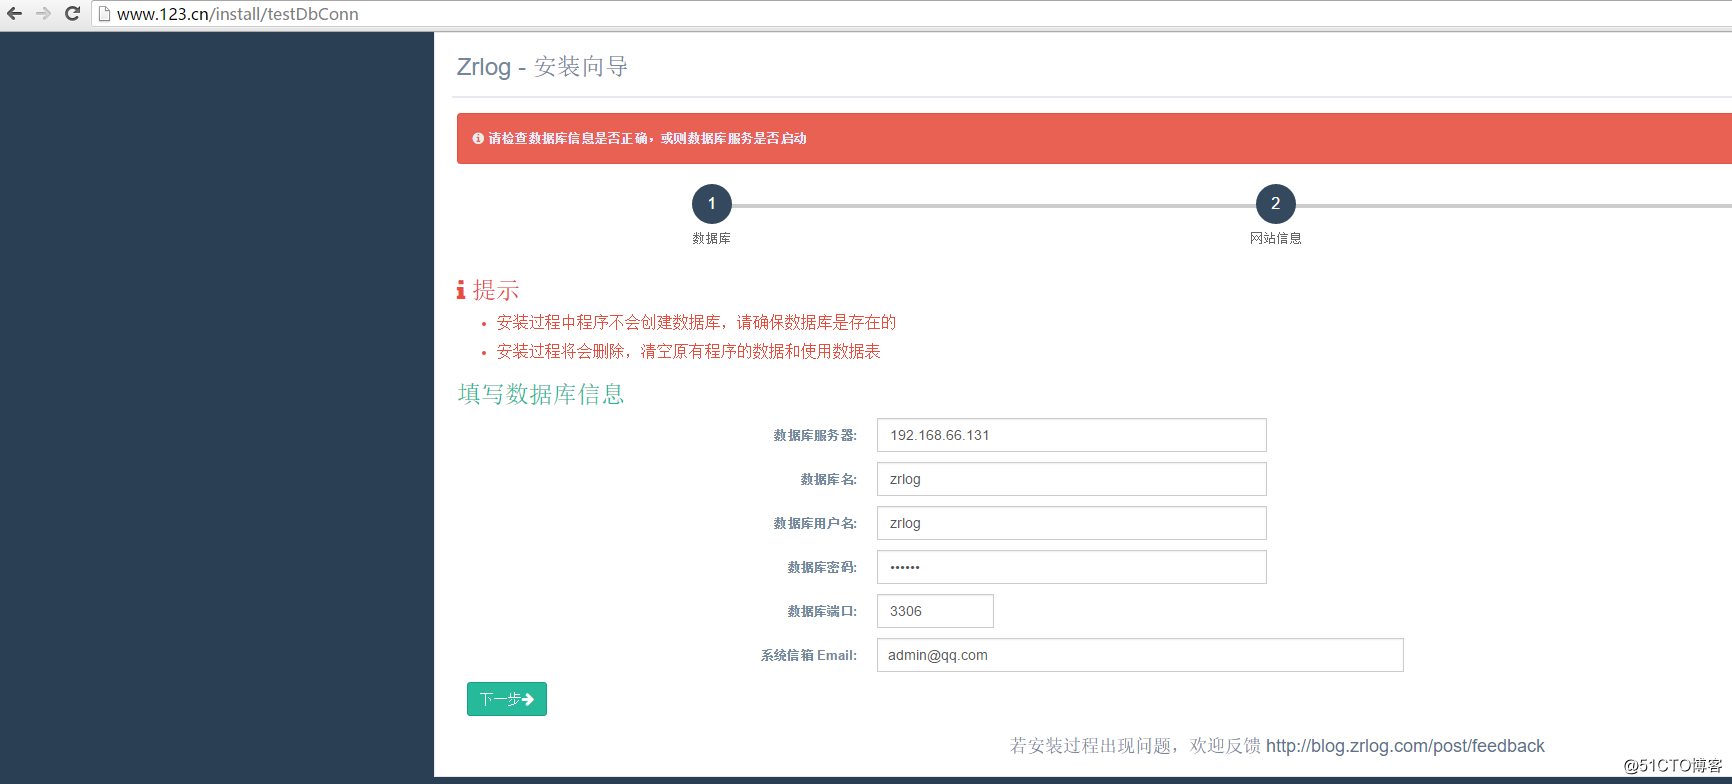Click the hint about database must exist

tap(696, 322)
